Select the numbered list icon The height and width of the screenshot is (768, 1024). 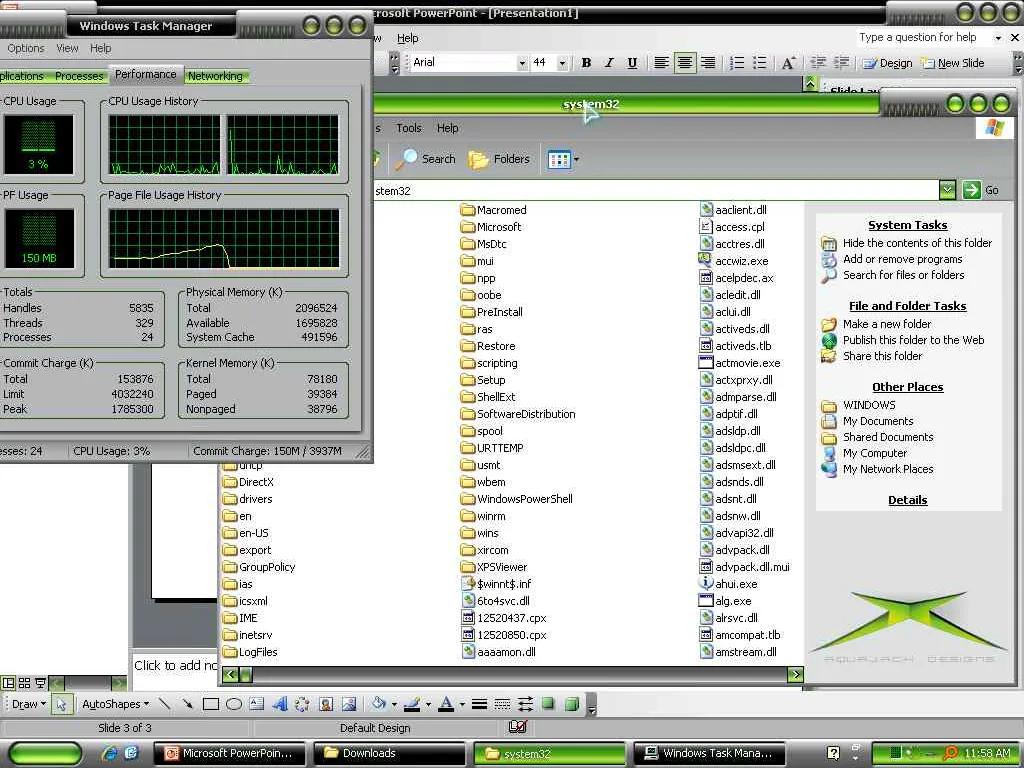click(x=737, y=63)
